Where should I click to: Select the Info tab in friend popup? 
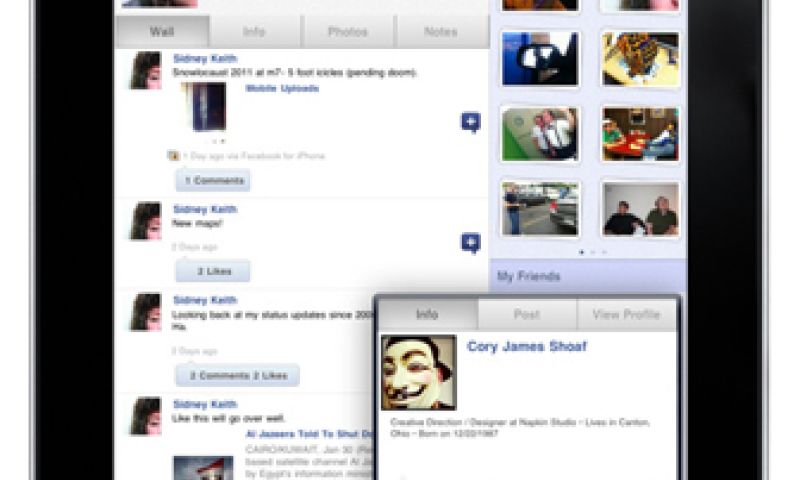pos(427,314)
